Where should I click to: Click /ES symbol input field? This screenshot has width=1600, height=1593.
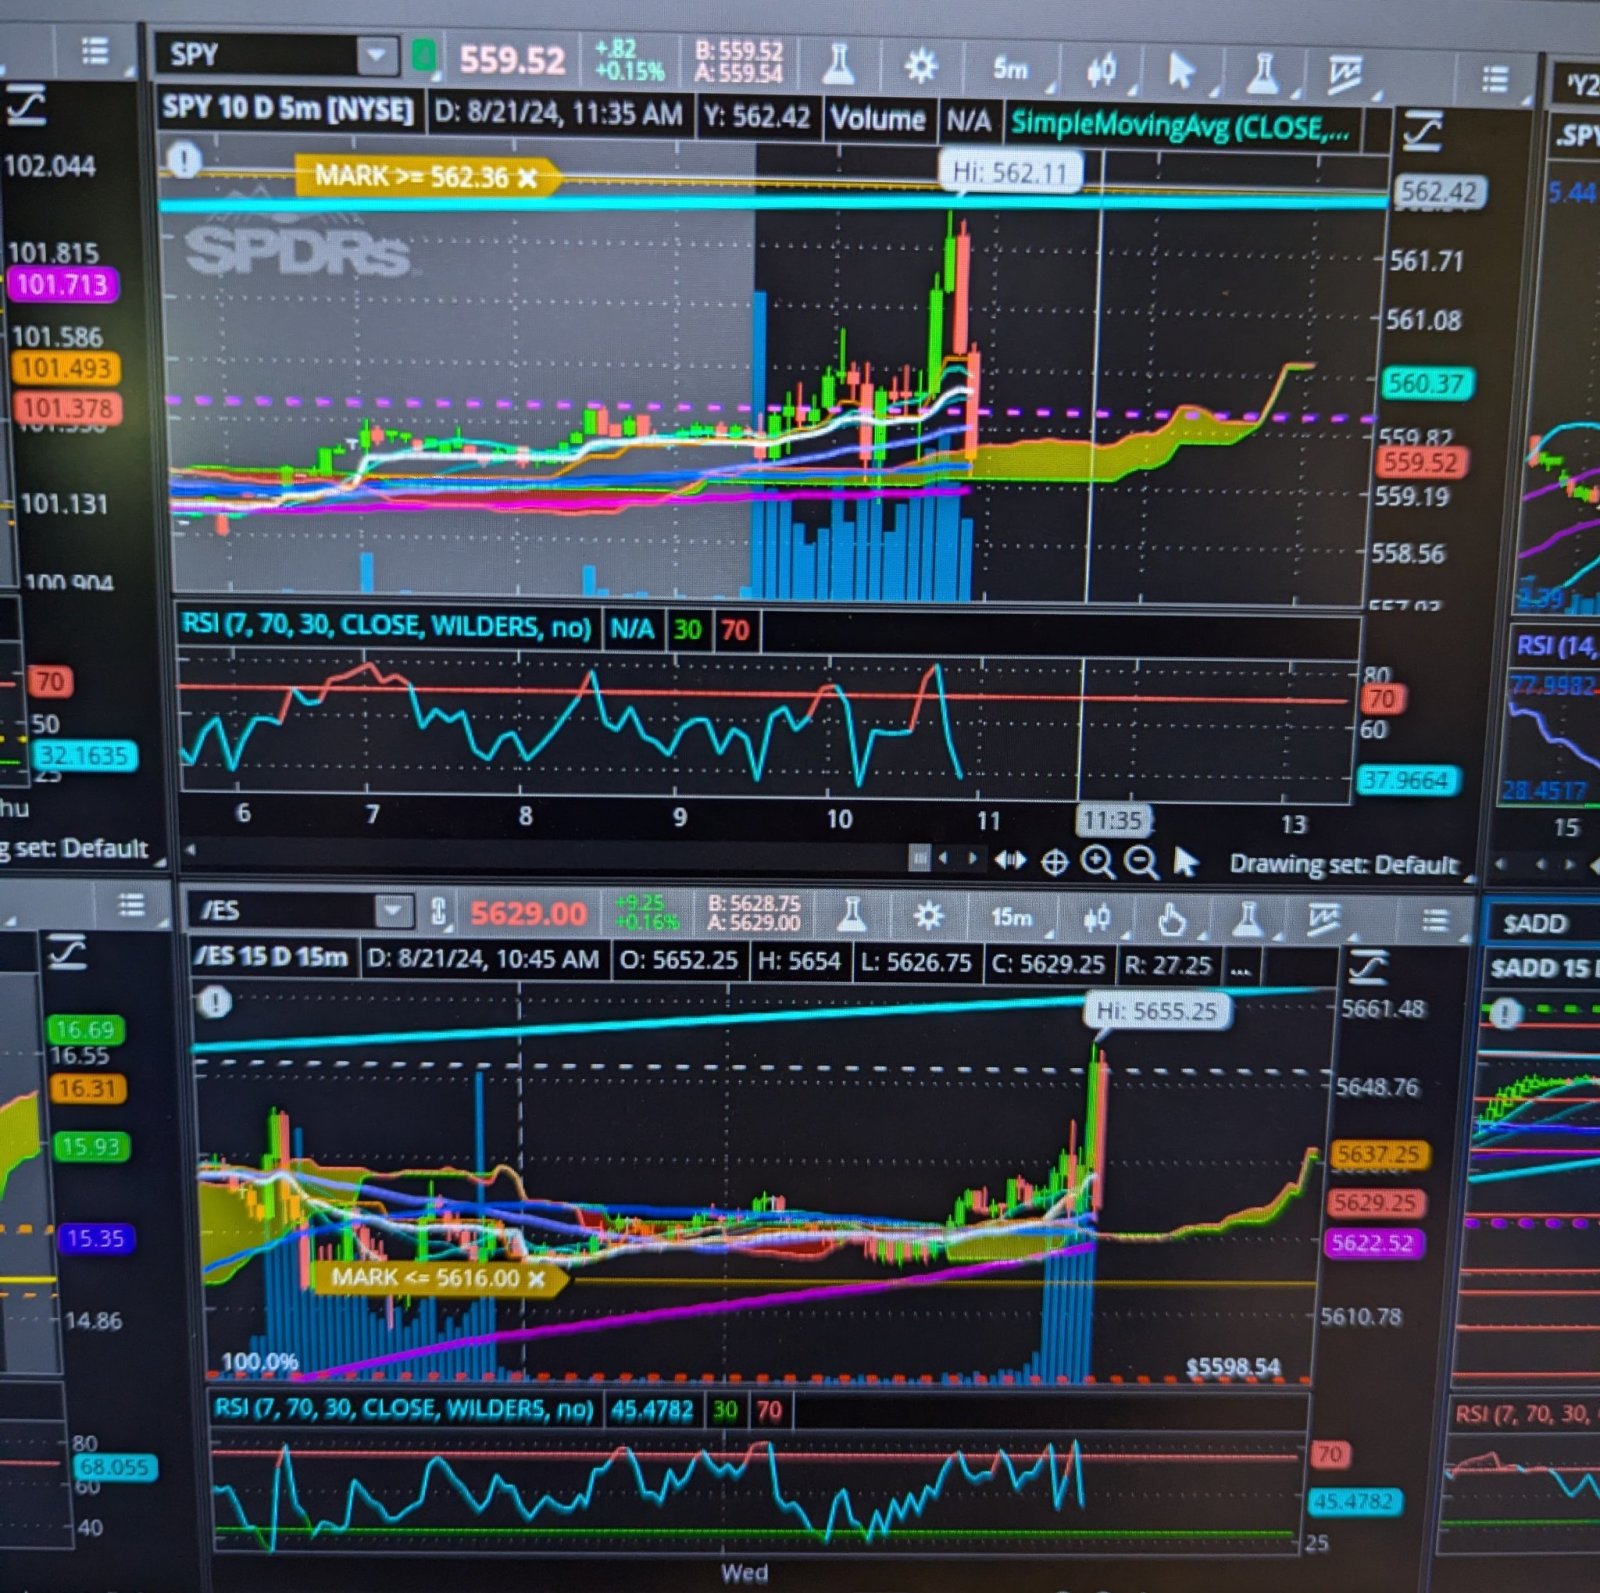point(283,910)
